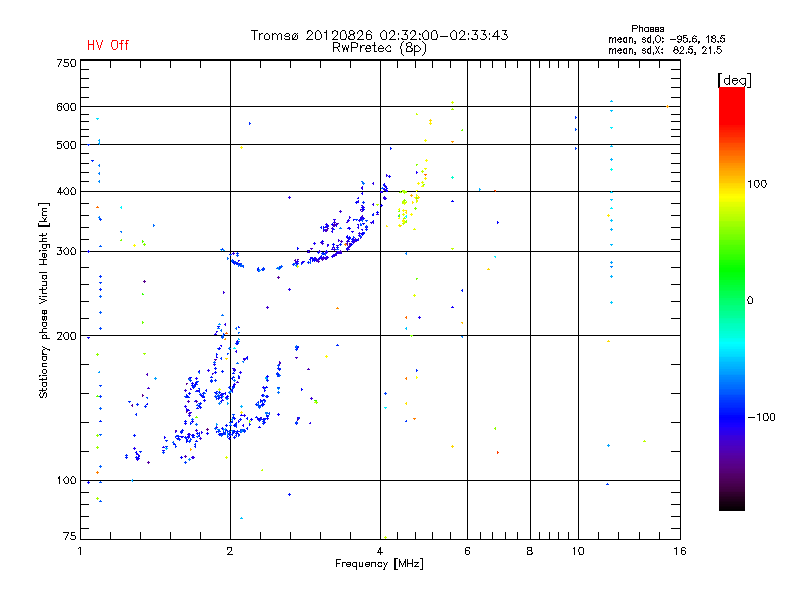Click the "Frequency [MHz]" axis title
The height and width of the screenshot is (600, 800).
point(380,564)
